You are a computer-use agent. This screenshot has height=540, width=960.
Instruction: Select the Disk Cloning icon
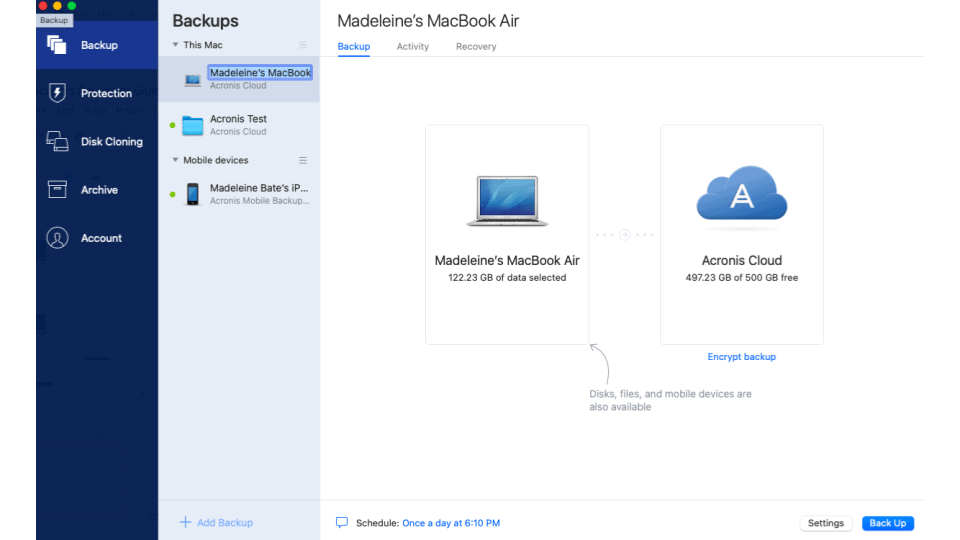pos(57,141)
